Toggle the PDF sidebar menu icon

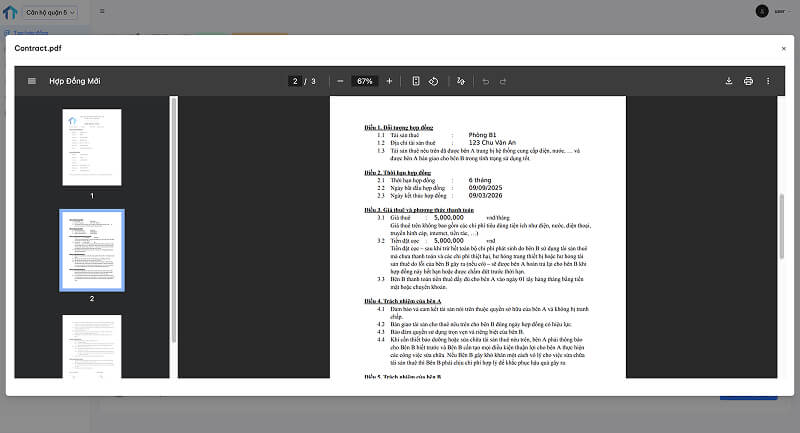[32, 81]
